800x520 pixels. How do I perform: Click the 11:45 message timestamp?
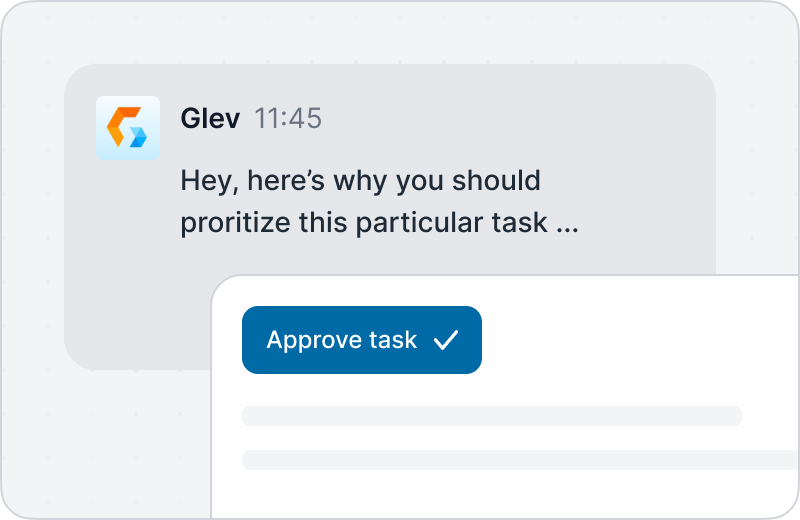[x=288, y=118]
